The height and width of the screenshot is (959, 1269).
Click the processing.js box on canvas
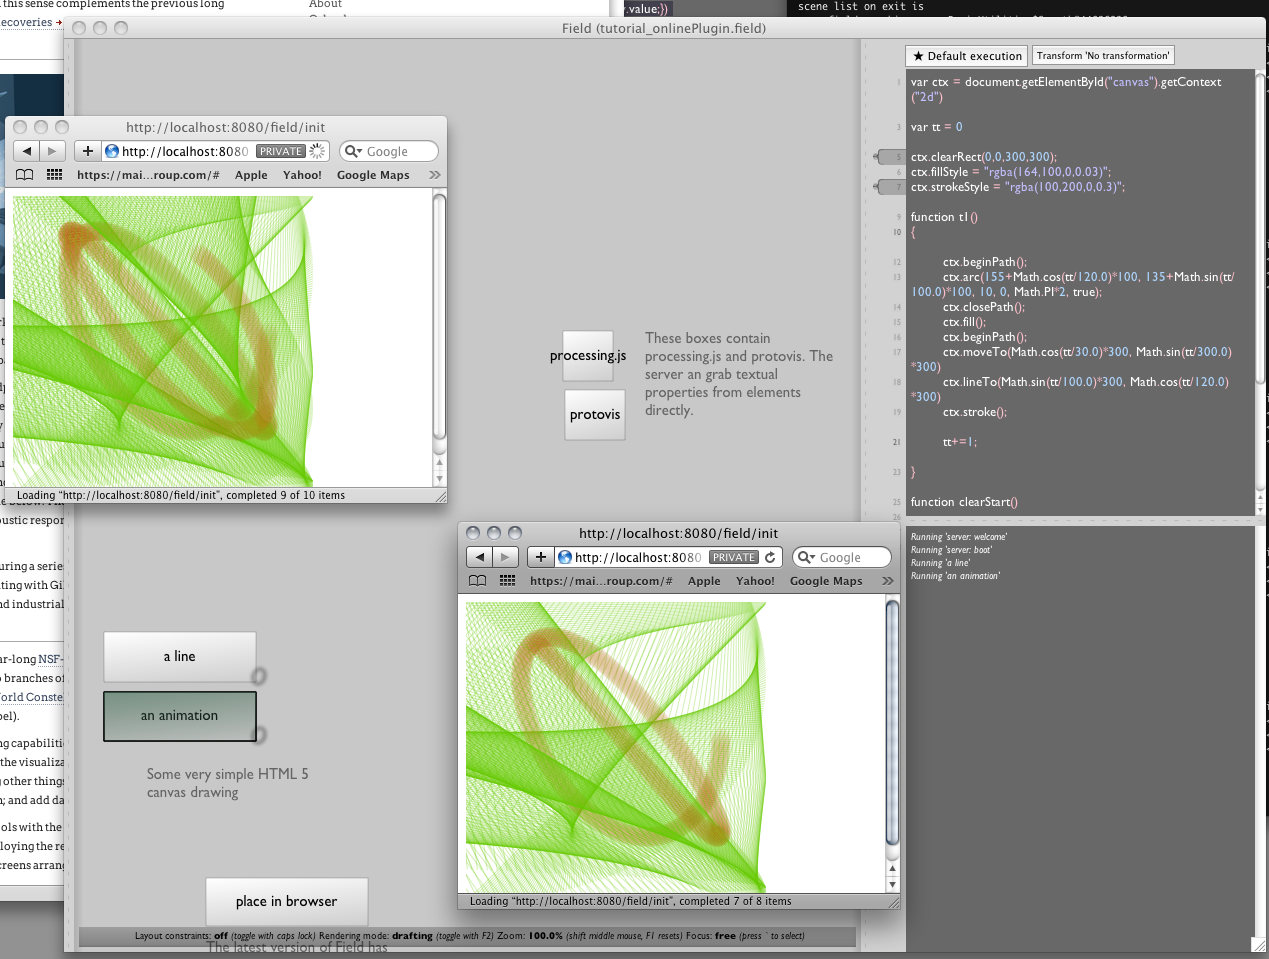[x=588, y=356]
